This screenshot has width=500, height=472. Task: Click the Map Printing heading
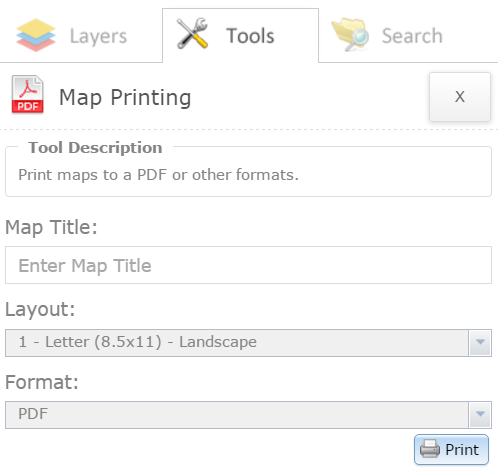coord(125,98)
